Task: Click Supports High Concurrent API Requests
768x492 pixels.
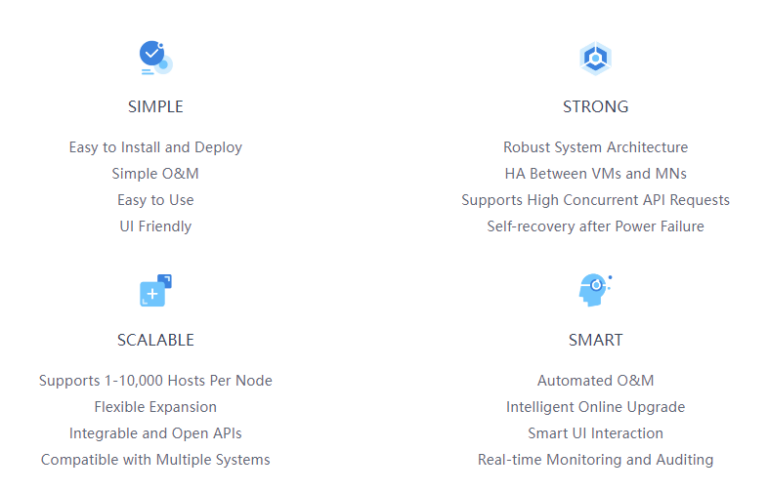Action: [596, 200]
